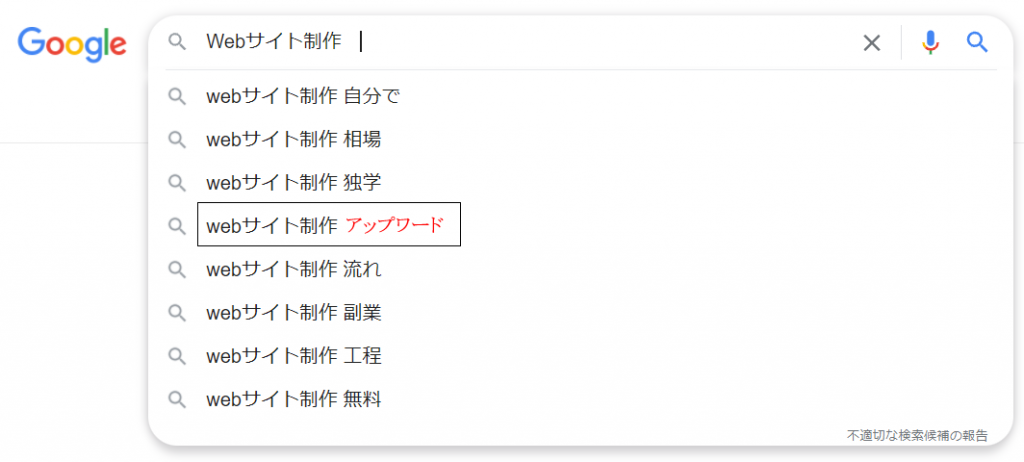Click the Google logo
The image size is (1024, 462).
[x=72, y=43]
